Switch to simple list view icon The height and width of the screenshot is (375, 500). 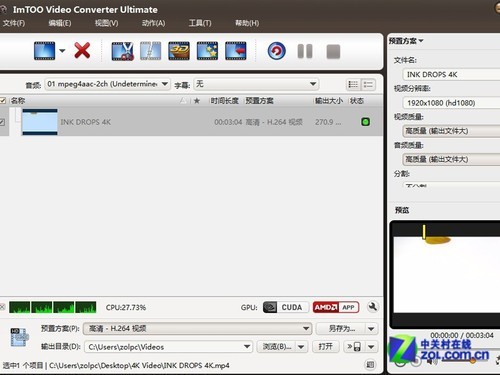coord(368,84)
